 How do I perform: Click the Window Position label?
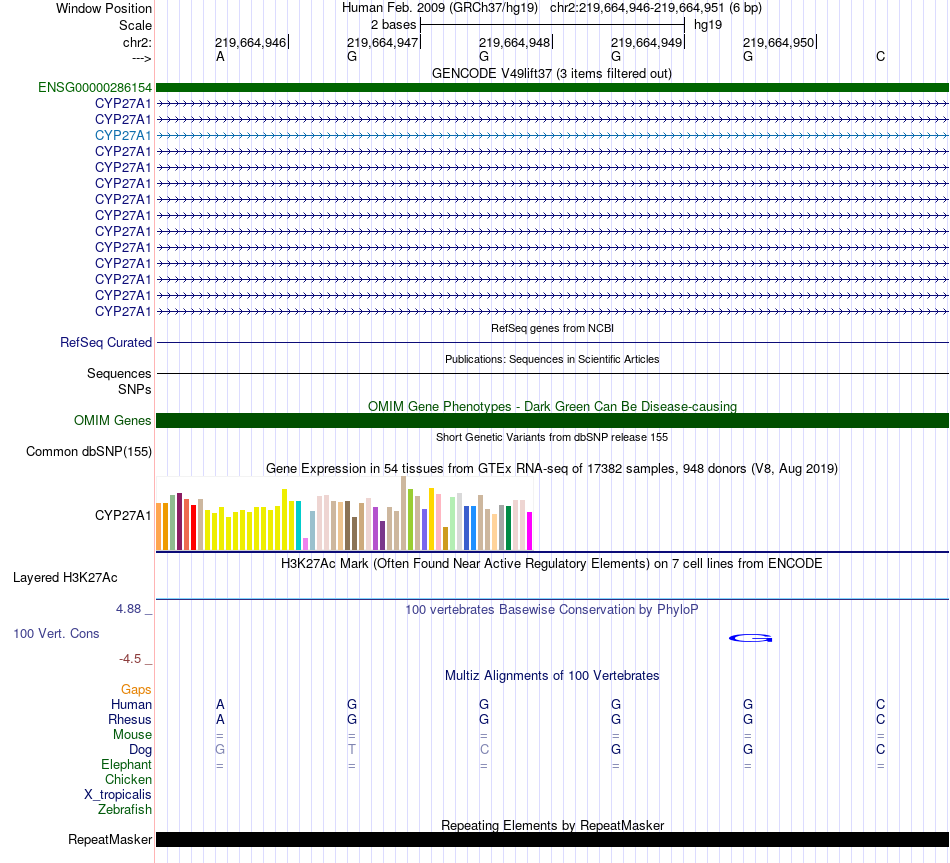tap(104, 8)
